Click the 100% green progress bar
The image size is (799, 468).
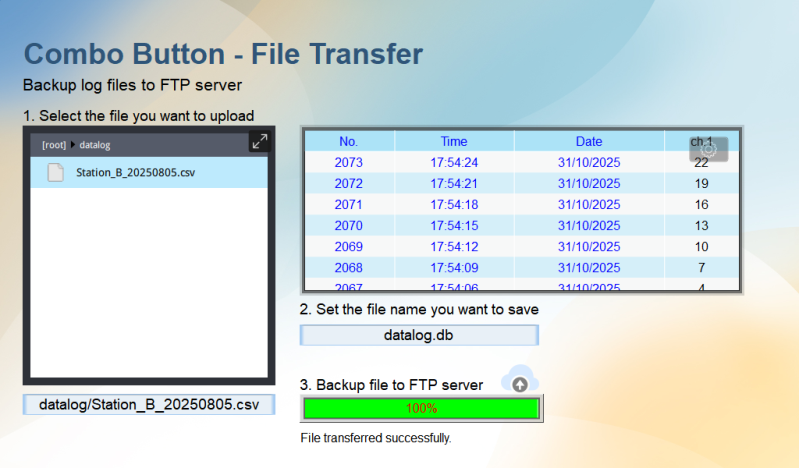point(421,408)
